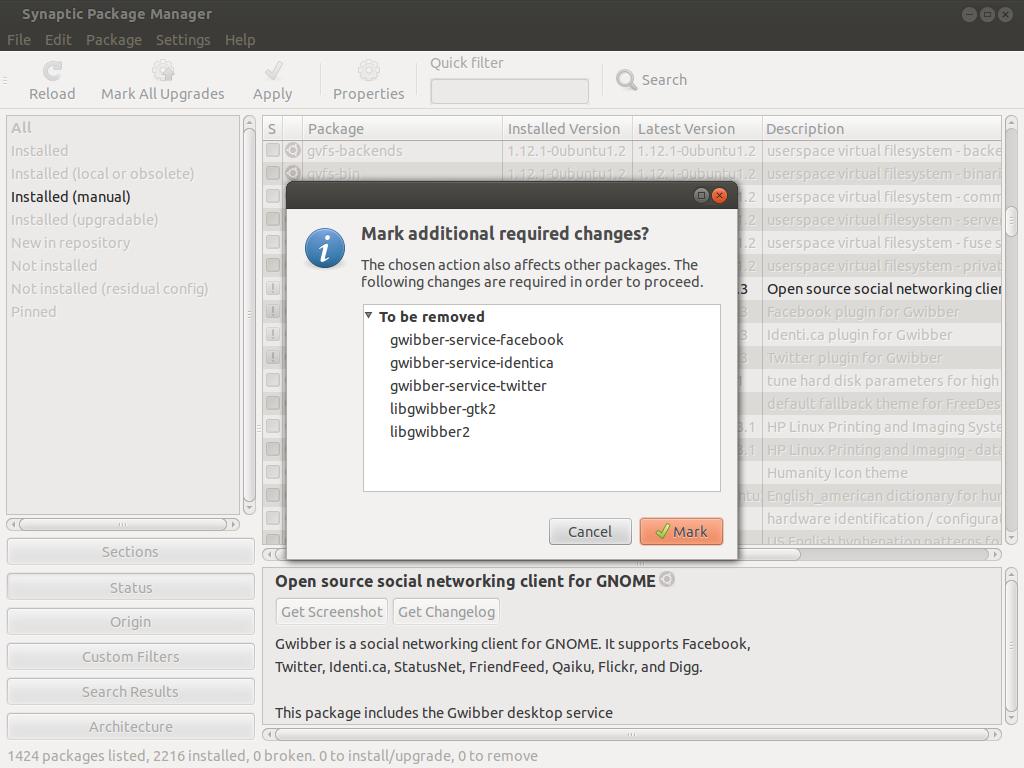This screenshot has width=1024, height=768.
Task: Cancel the additional changes dialog
Action: click(x=589, y=532)
